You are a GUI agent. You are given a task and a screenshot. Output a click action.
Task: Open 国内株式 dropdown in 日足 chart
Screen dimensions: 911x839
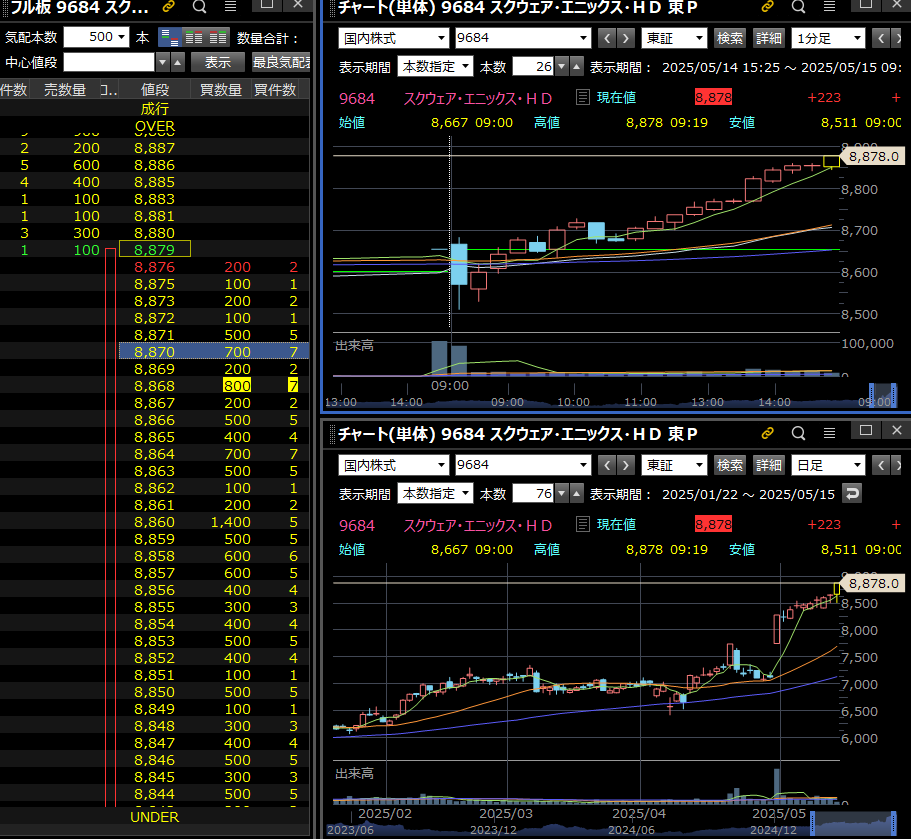393,465
